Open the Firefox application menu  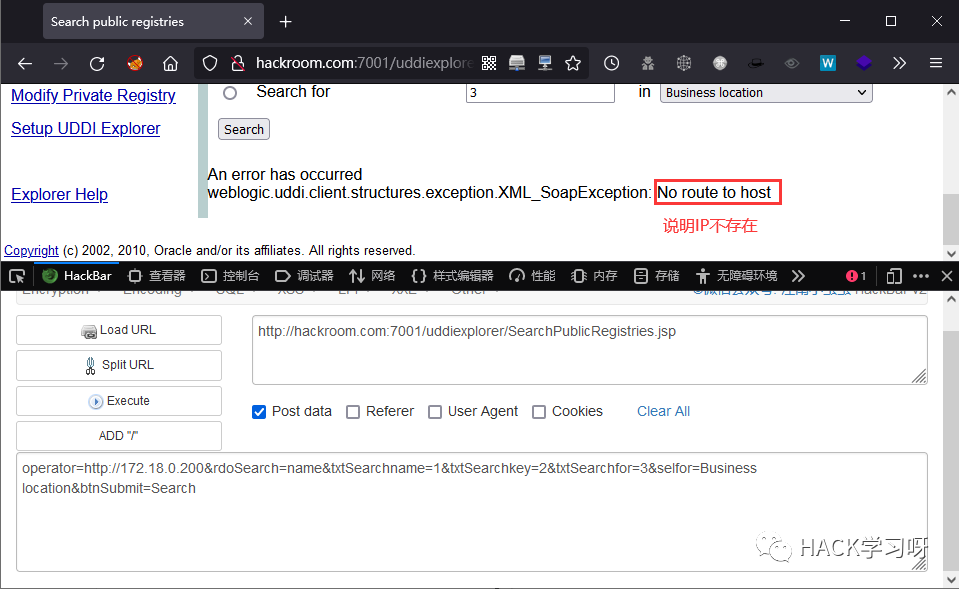(x=936, y=63)
